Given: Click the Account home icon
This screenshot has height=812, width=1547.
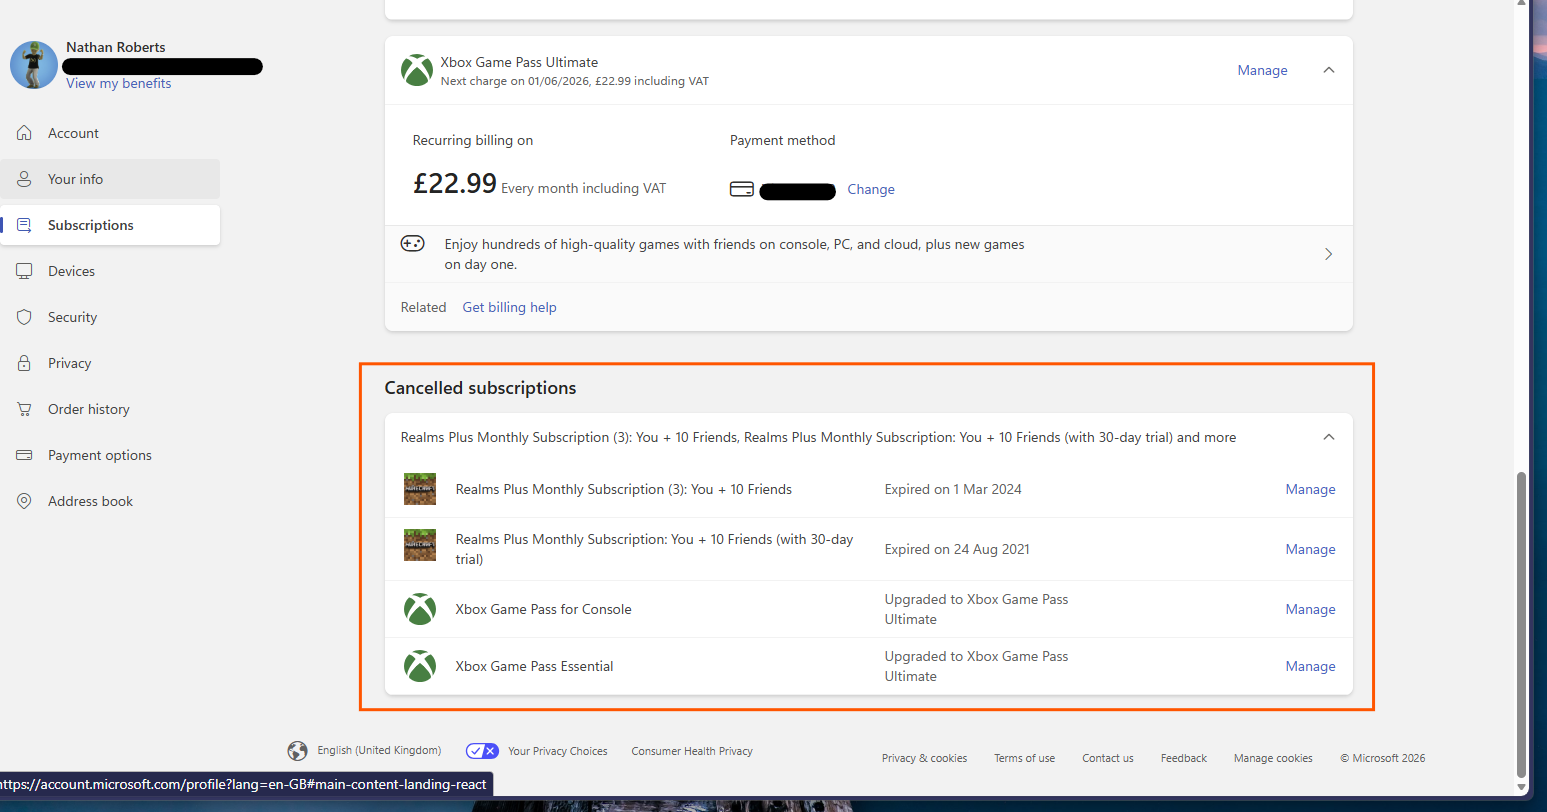Looking at the screenshot, I should pos(24,133).
